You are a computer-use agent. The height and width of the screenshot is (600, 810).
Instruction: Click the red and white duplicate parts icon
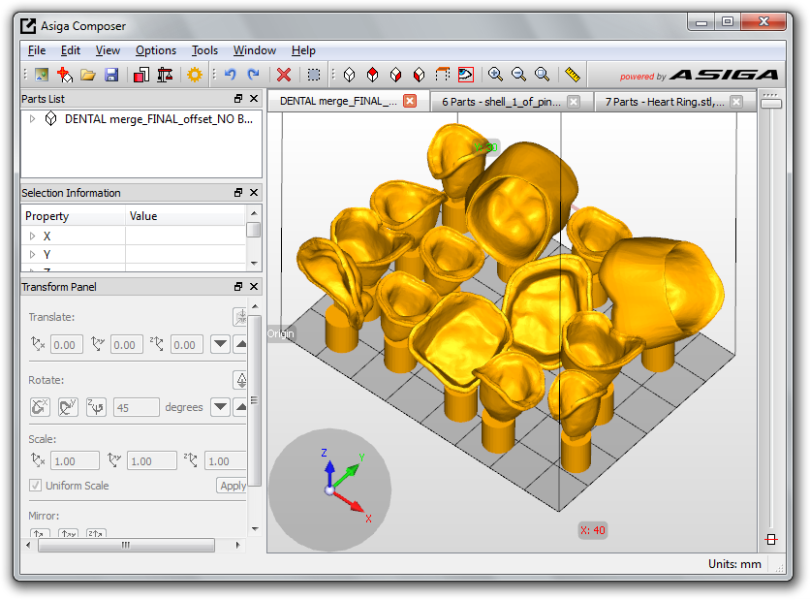point(141,75)
